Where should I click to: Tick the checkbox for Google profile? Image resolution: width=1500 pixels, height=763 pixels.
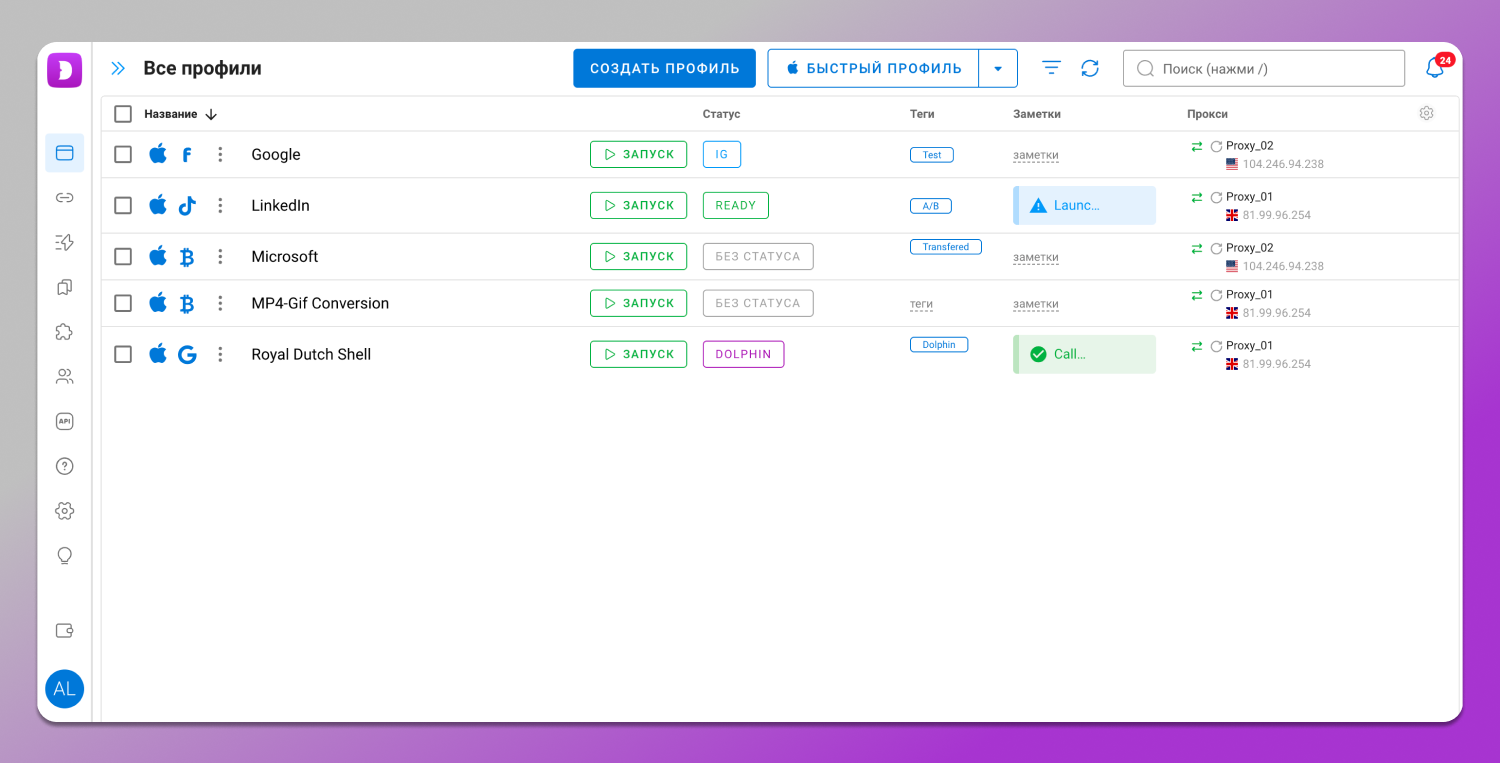(x=123, y=154)
